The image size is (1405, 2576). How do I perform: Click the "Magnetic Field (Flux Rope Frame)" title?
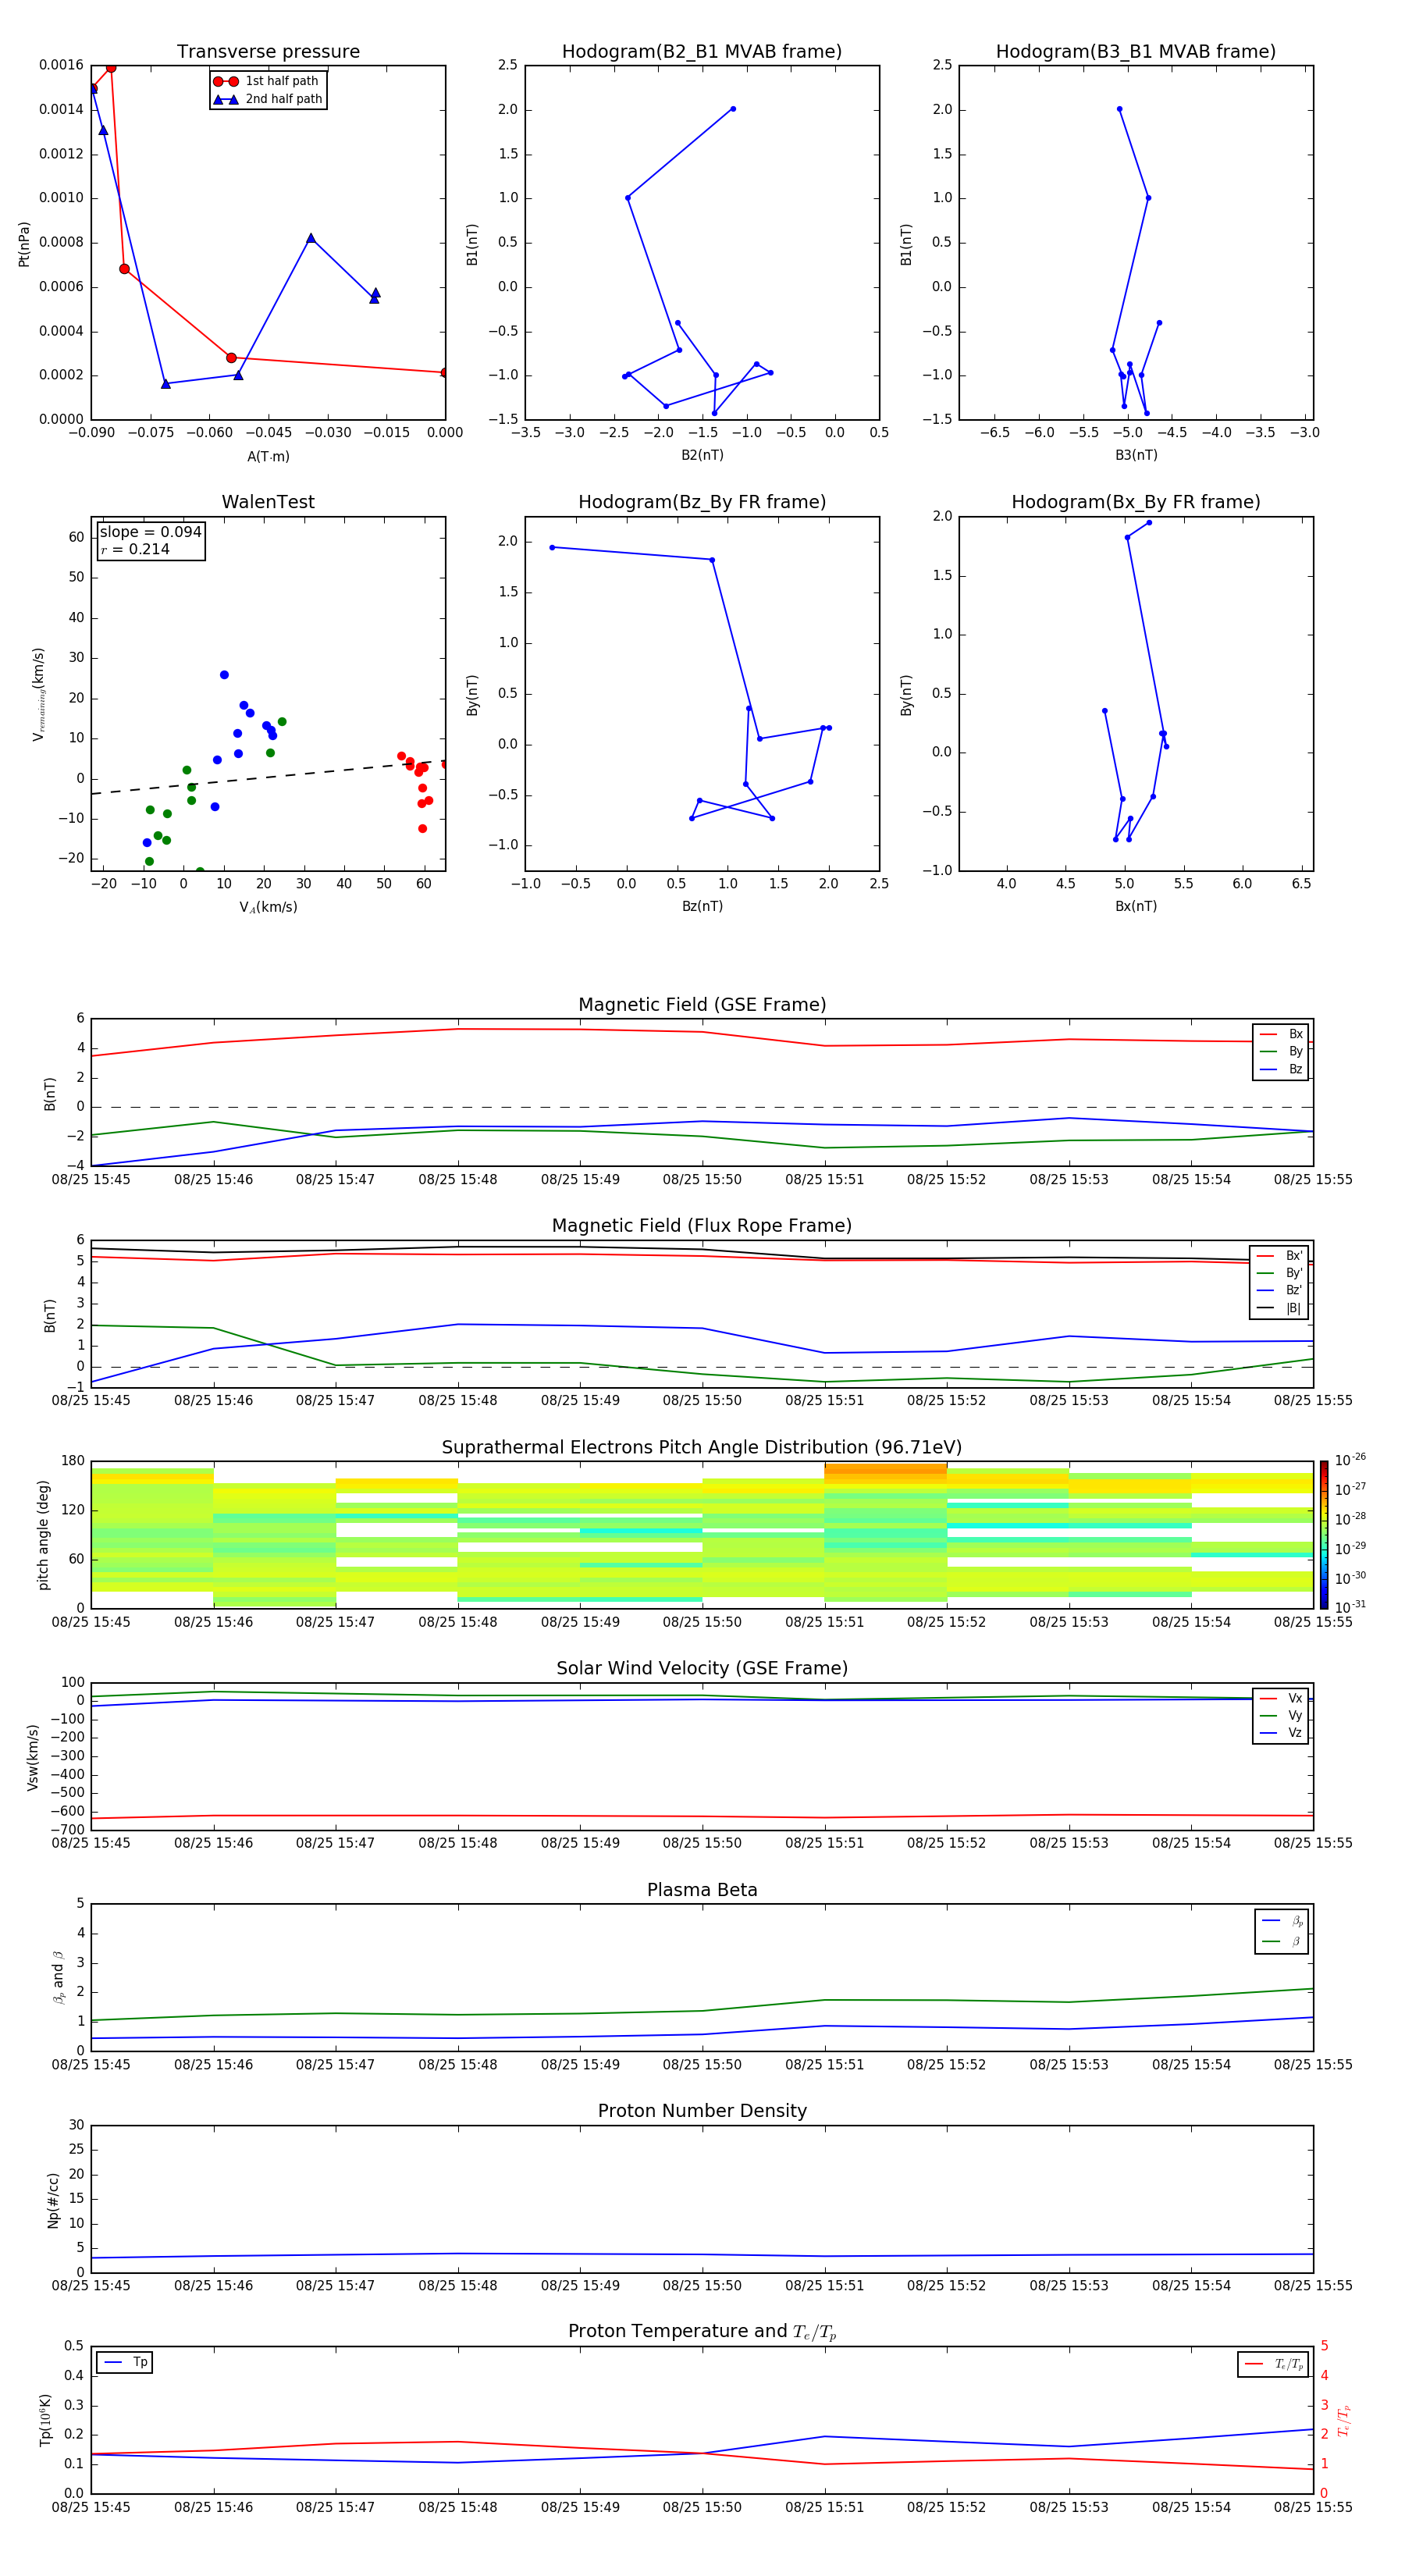pos(702,1226)
